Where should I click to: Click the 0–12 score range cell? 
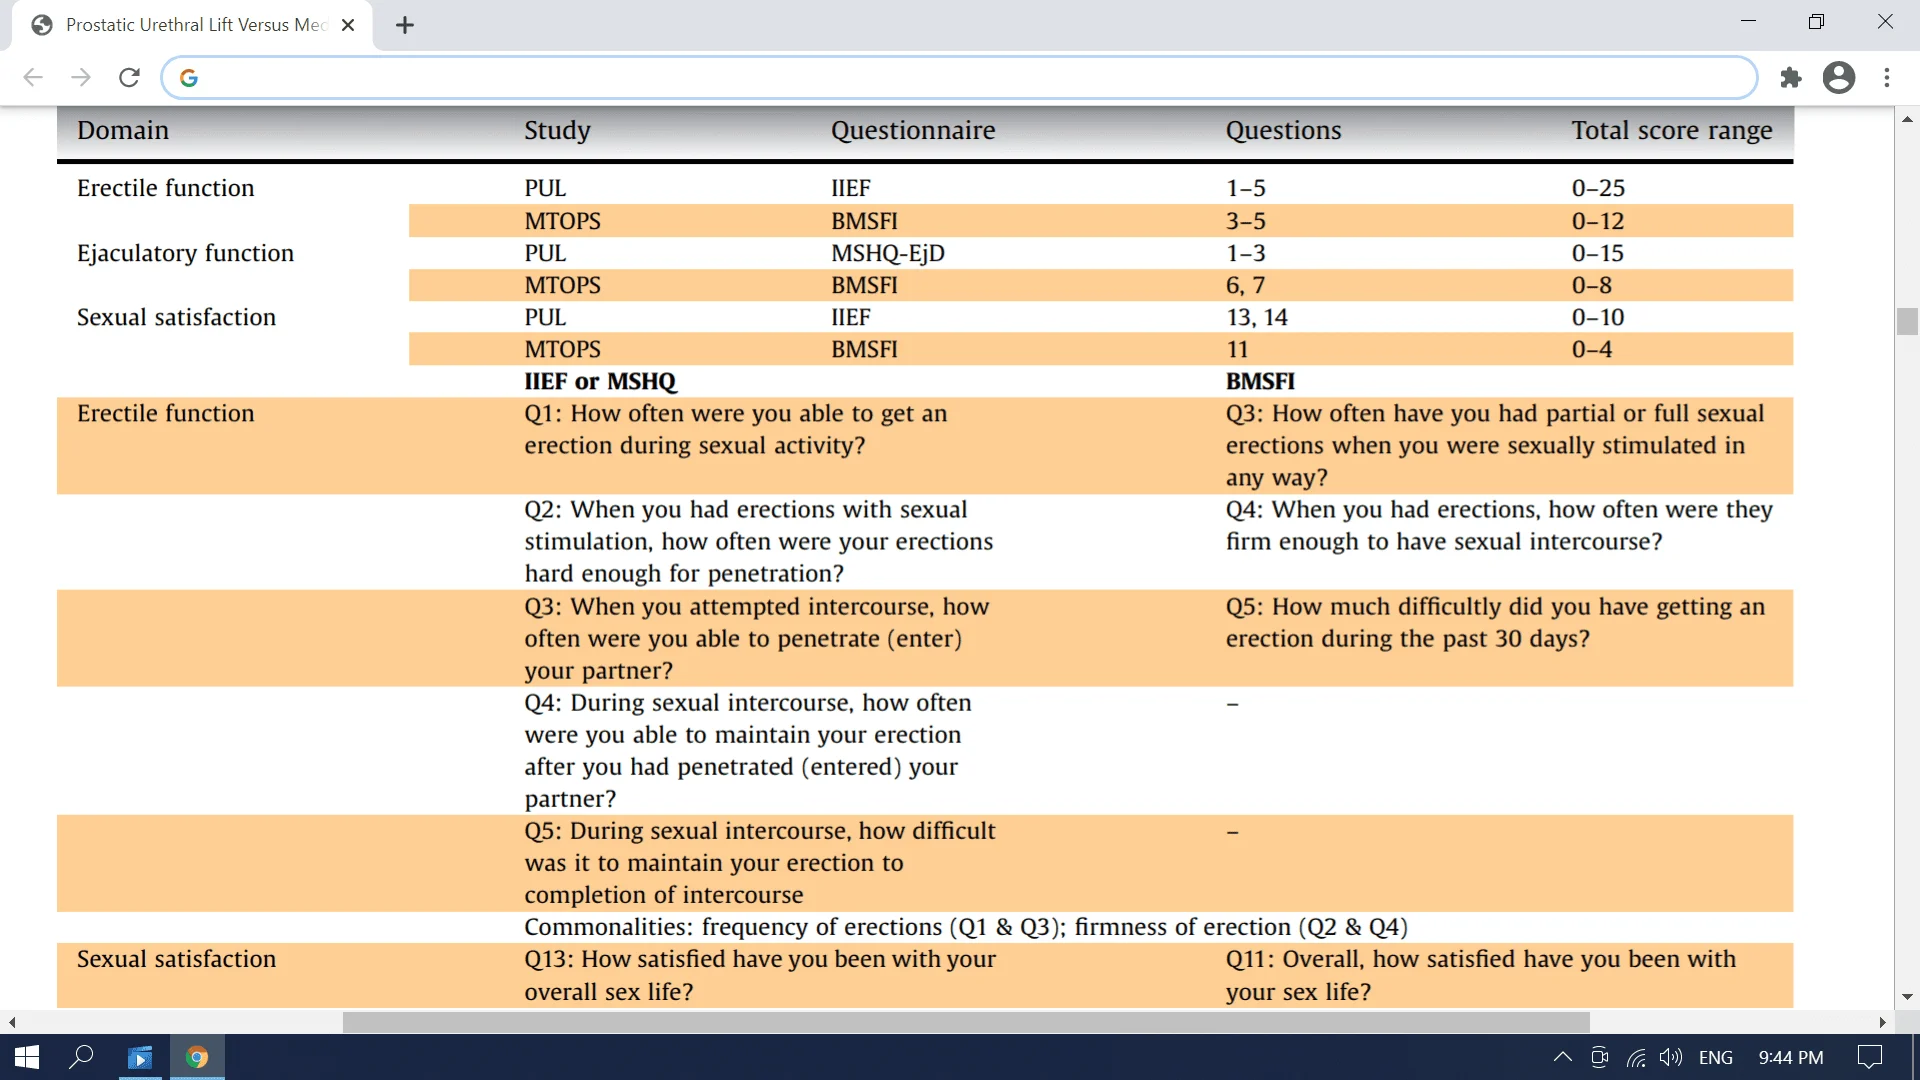pos(1598,221)
